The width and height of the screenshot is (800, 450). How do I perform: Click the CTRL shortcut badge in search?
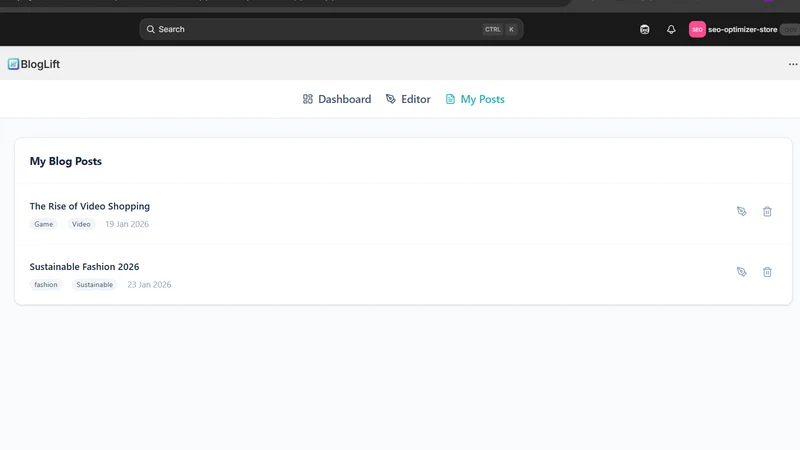click(x=492, y=30)
